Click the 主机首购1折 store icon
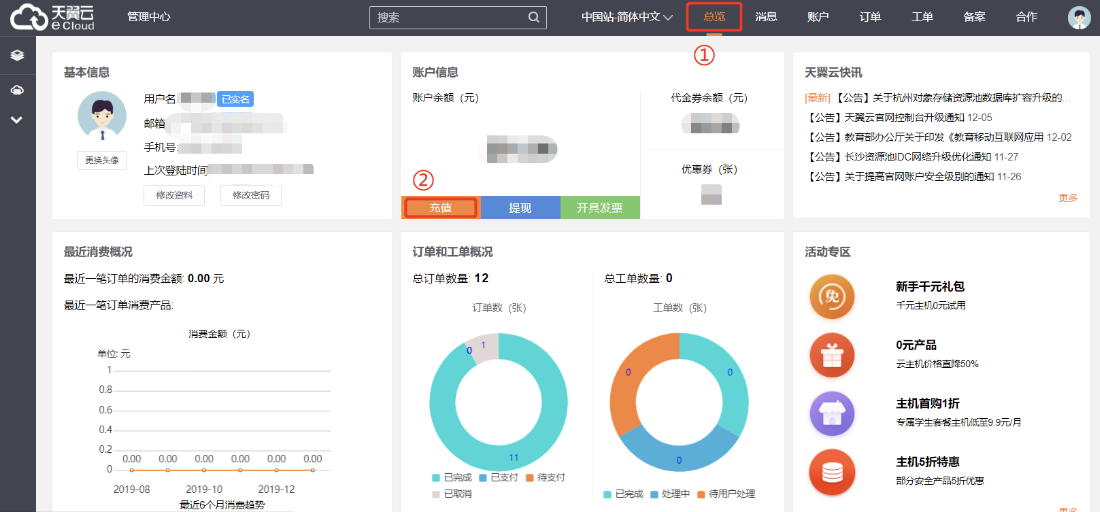 pyautogui.click(x=832, y=412)
